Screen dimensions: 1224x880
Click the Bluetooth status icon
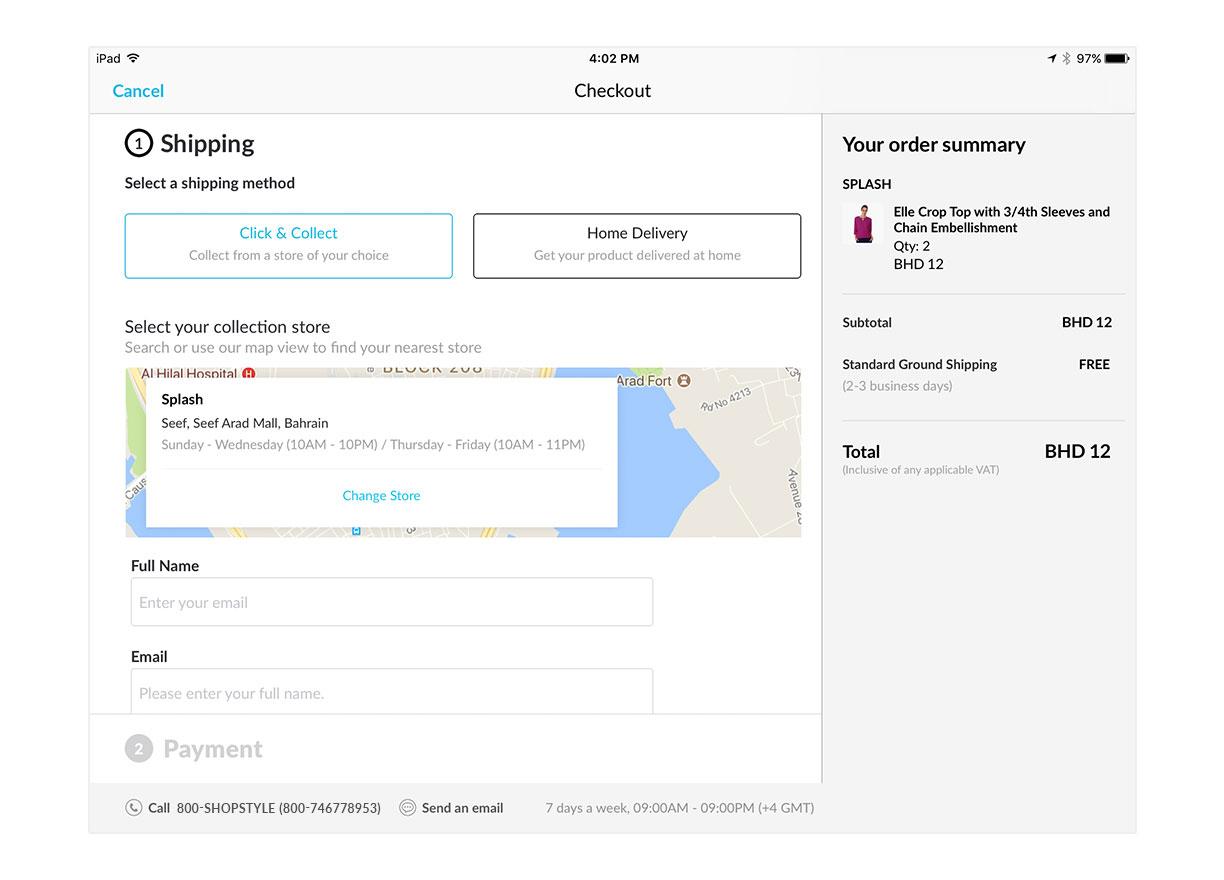(1066, 59)
